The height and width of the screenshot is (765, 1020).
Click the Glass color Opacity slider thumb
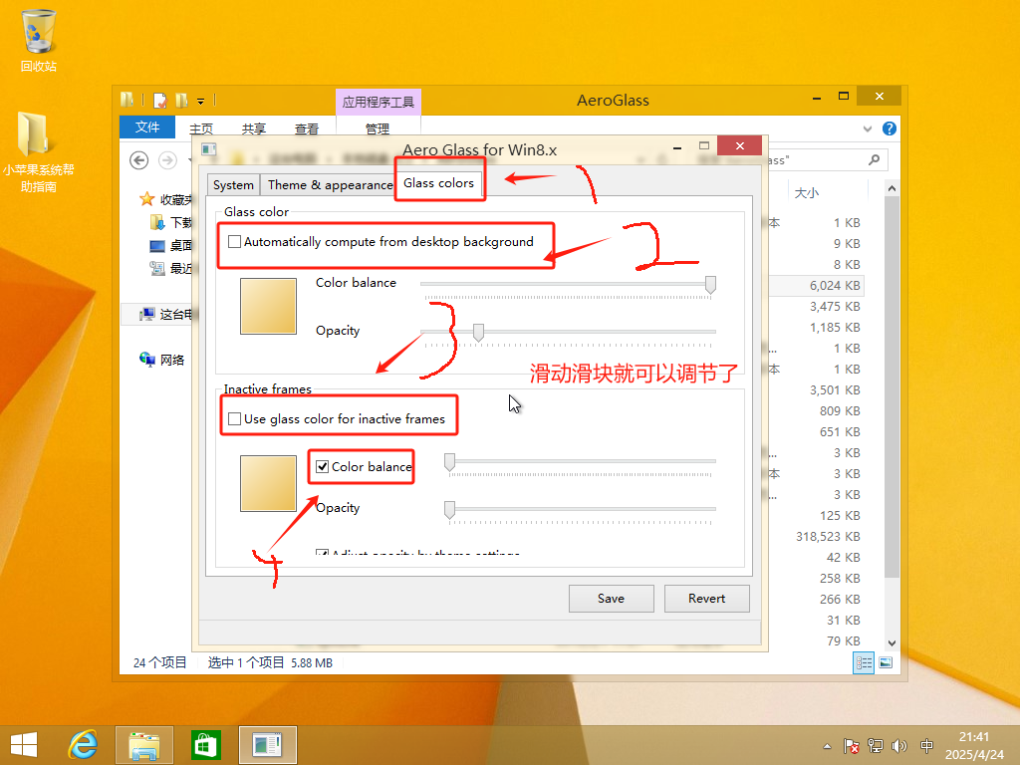pos(478,332)
